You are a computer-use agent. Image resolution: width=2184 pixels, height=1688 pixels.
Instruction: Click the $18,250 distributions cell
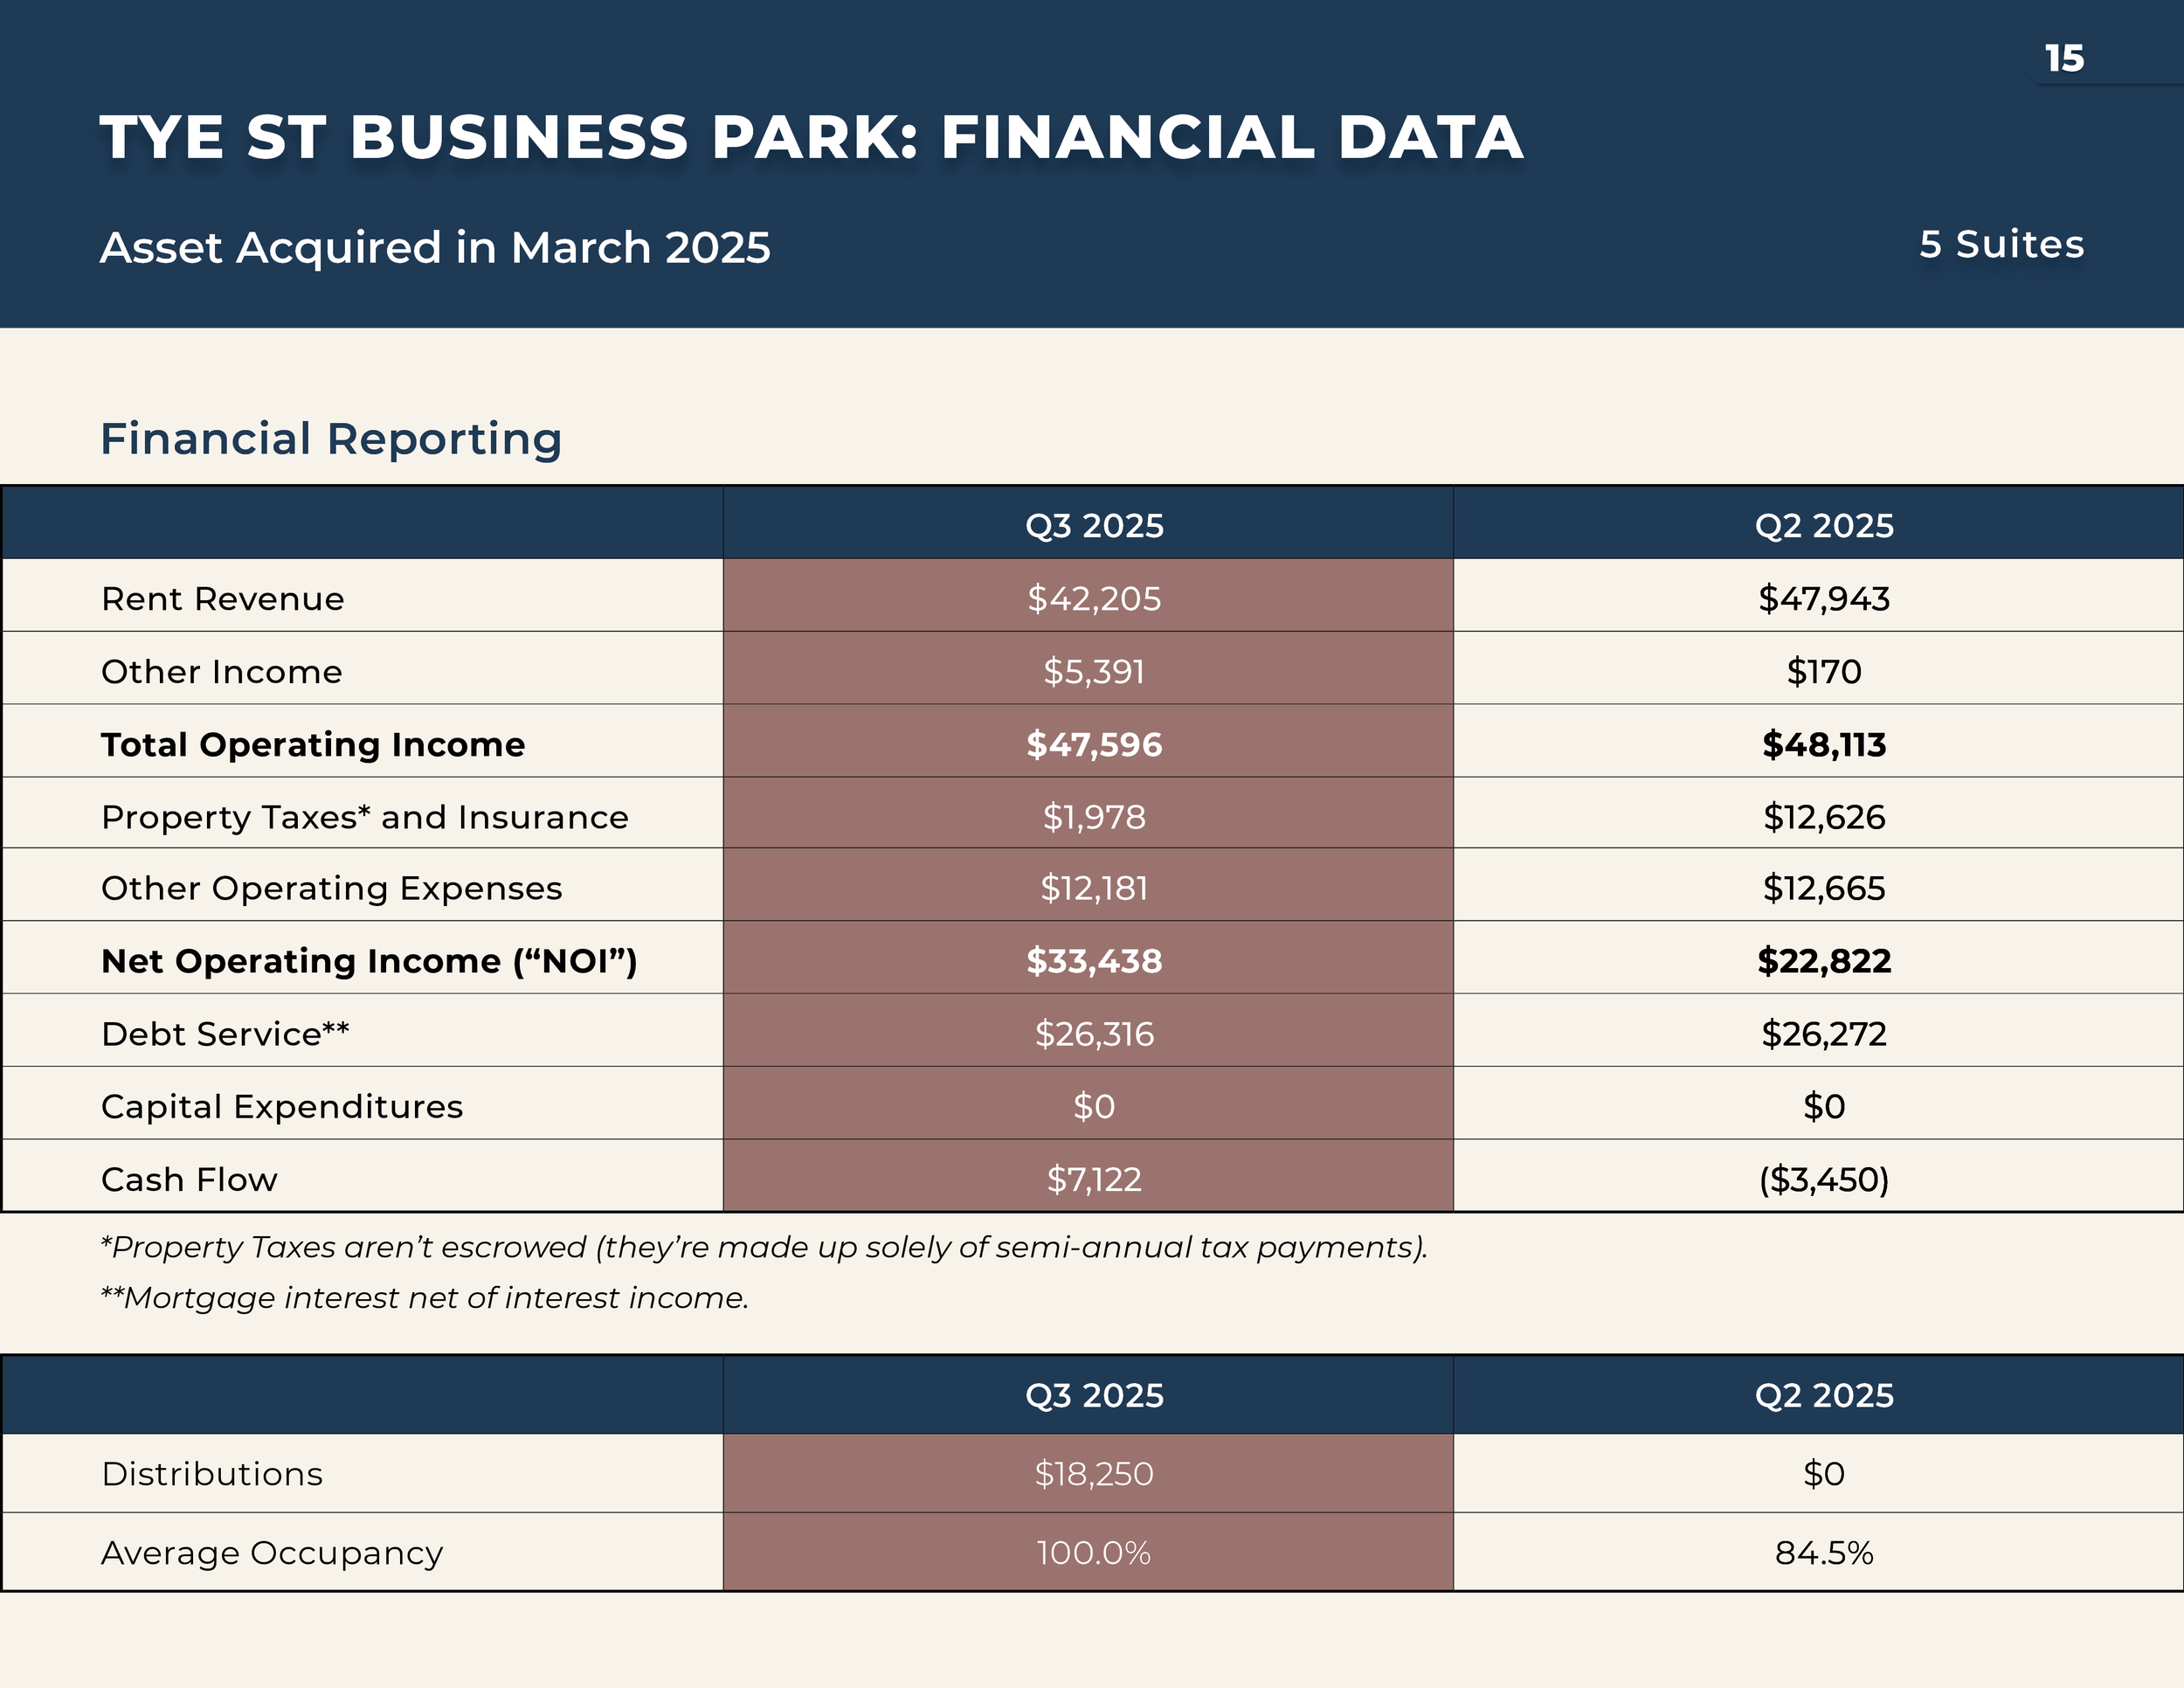(x=1094, y=1473)
